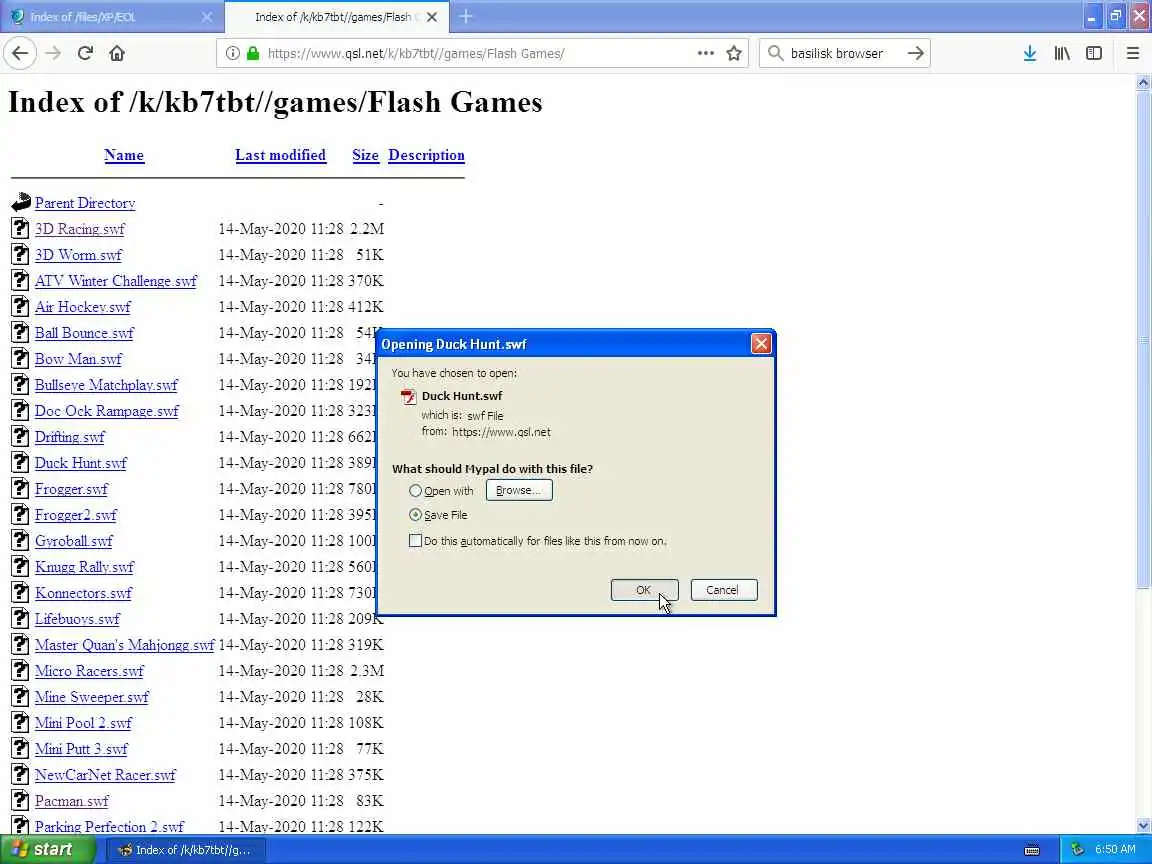Sort listing by Last modified
Image resolution: width=1152 pixels, height=864 pixels.
(281, 155)
